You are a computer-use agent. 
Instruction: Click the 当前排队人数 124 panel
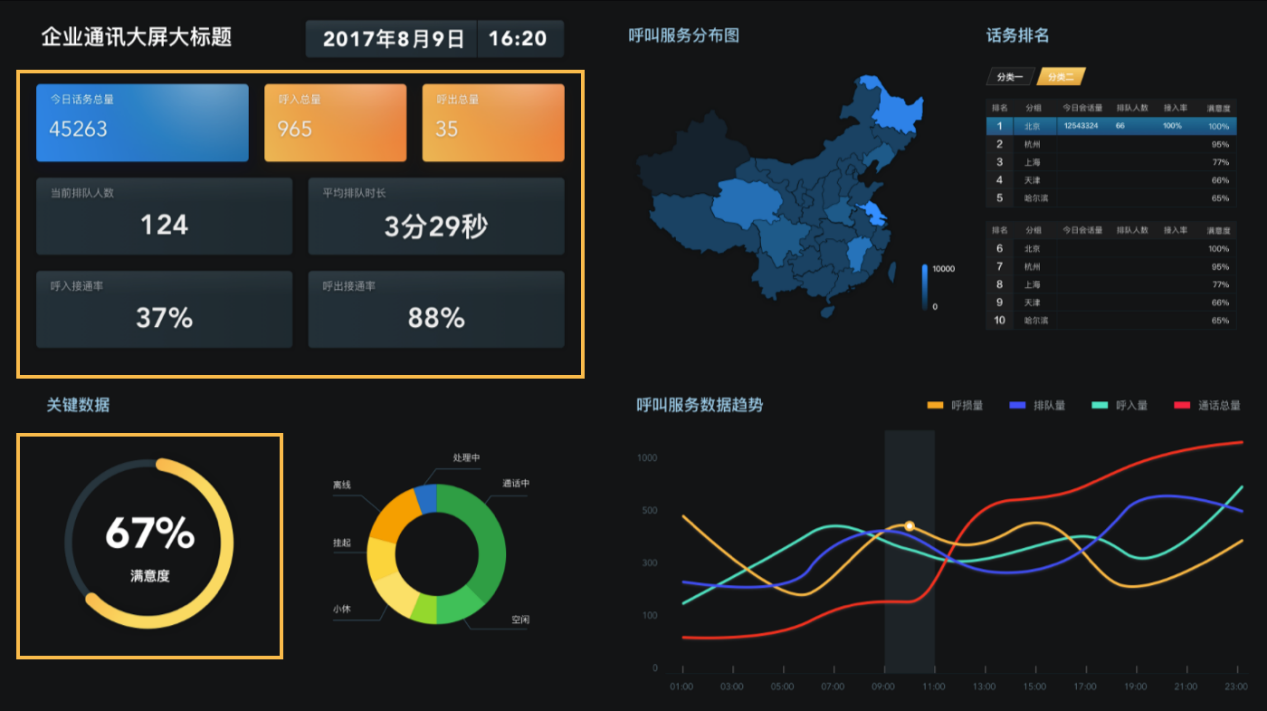point(164,216)
